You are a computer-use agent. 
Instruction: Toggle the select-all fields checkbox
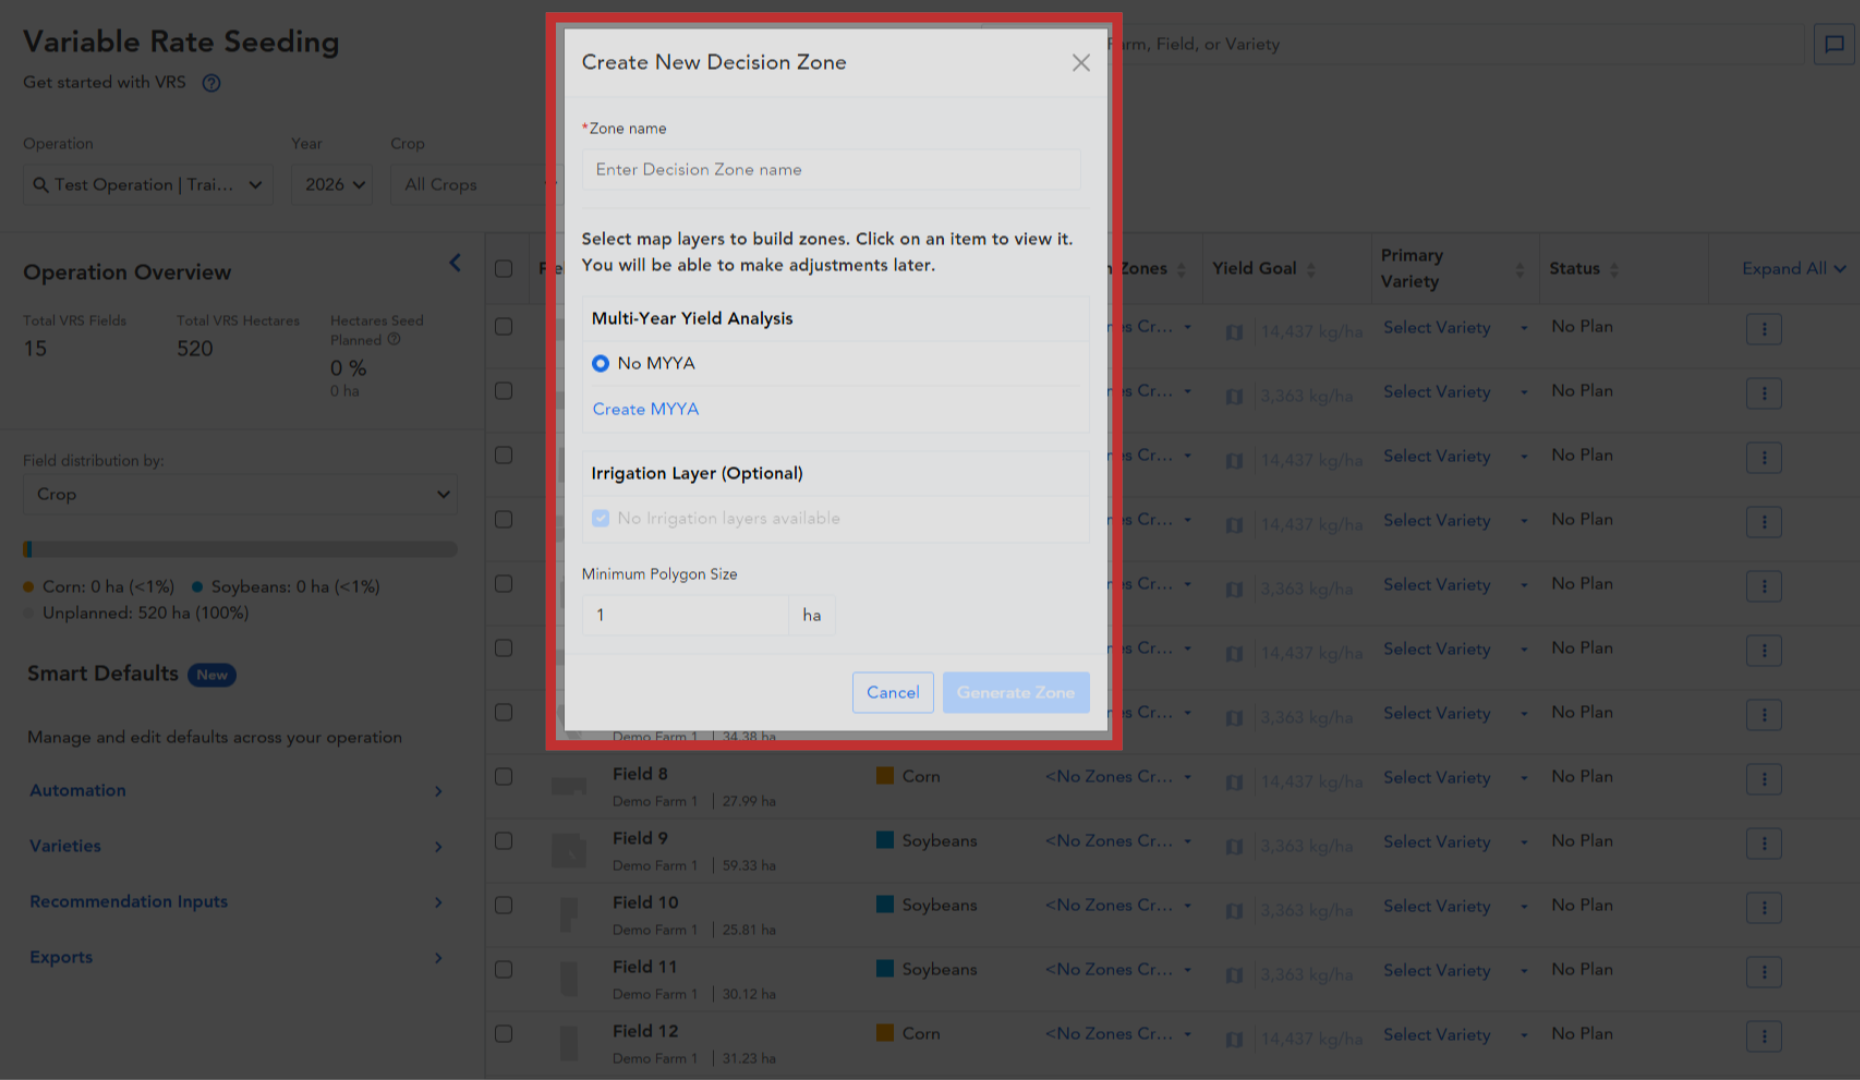[504, 268]
